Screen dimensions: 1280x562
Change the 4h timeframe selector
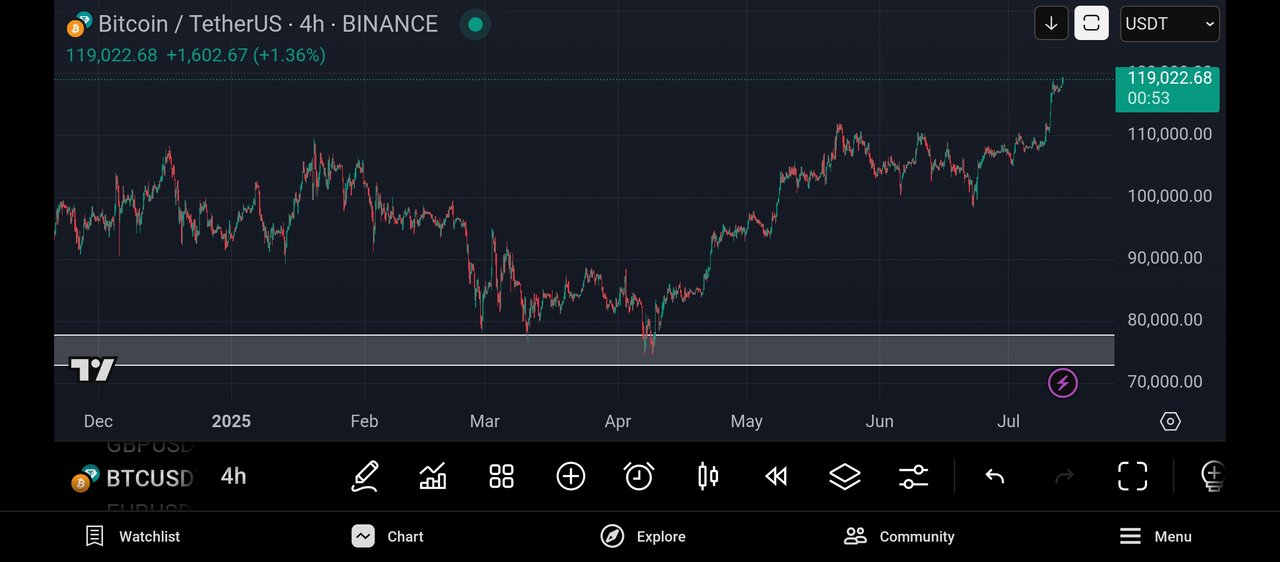tap(233, 476)
